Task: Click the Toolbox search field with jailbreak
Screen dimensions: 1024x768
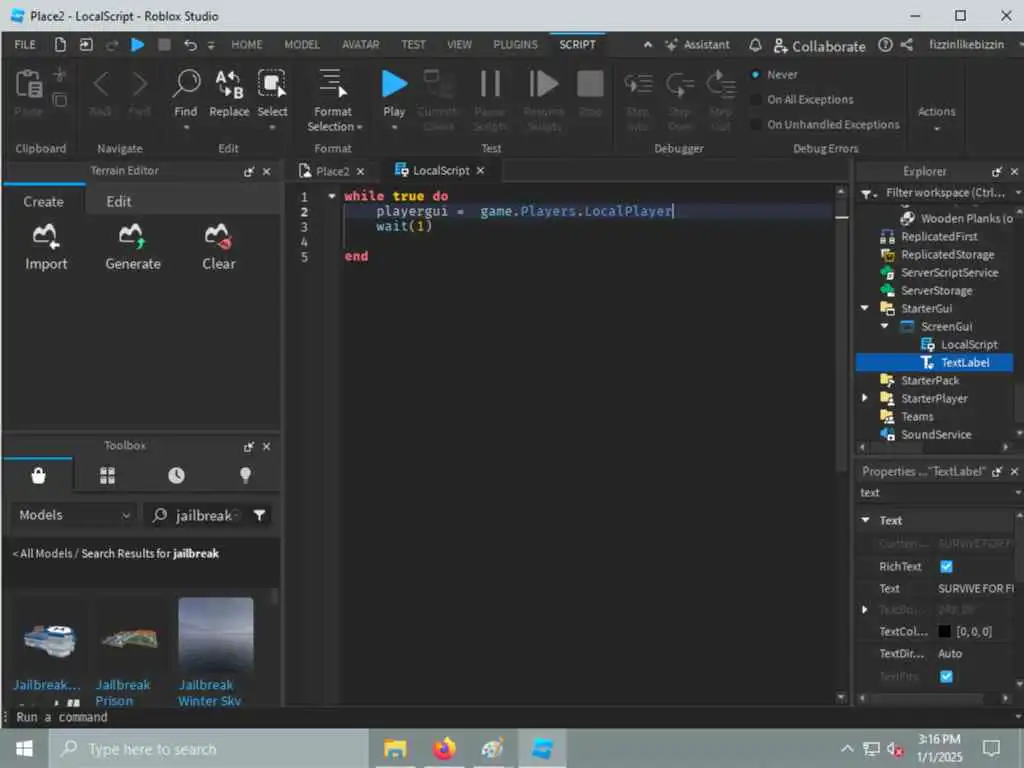Action: (x=195, y=516)
